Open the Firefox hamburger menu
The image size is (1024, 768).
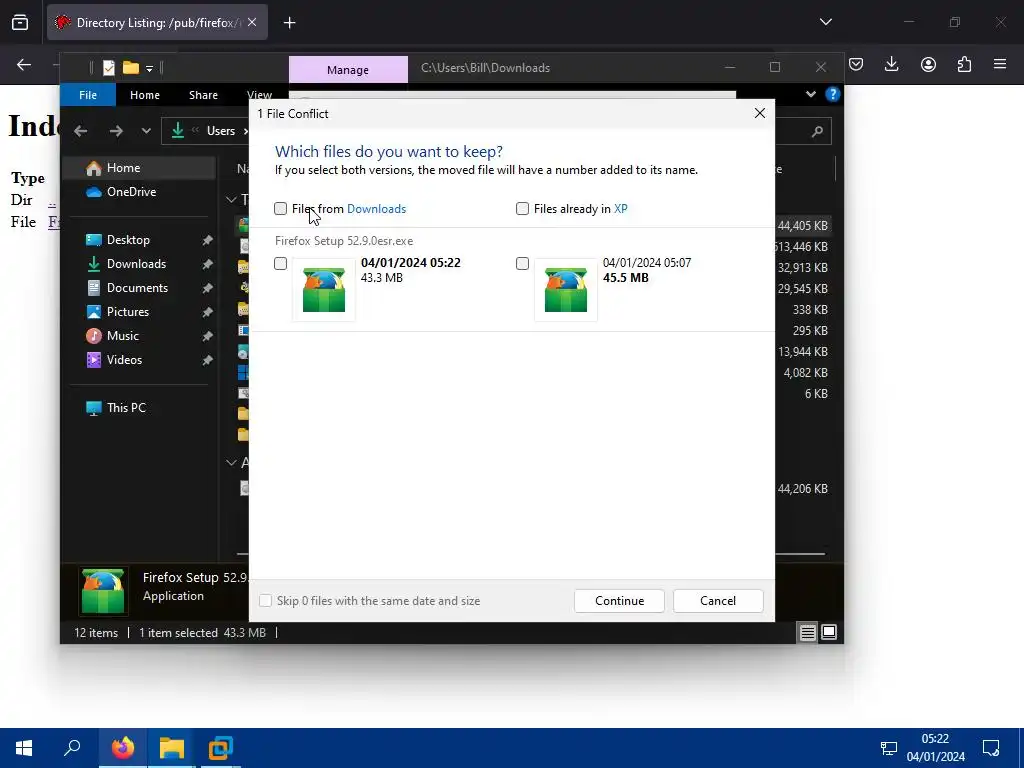[1000, 64]
